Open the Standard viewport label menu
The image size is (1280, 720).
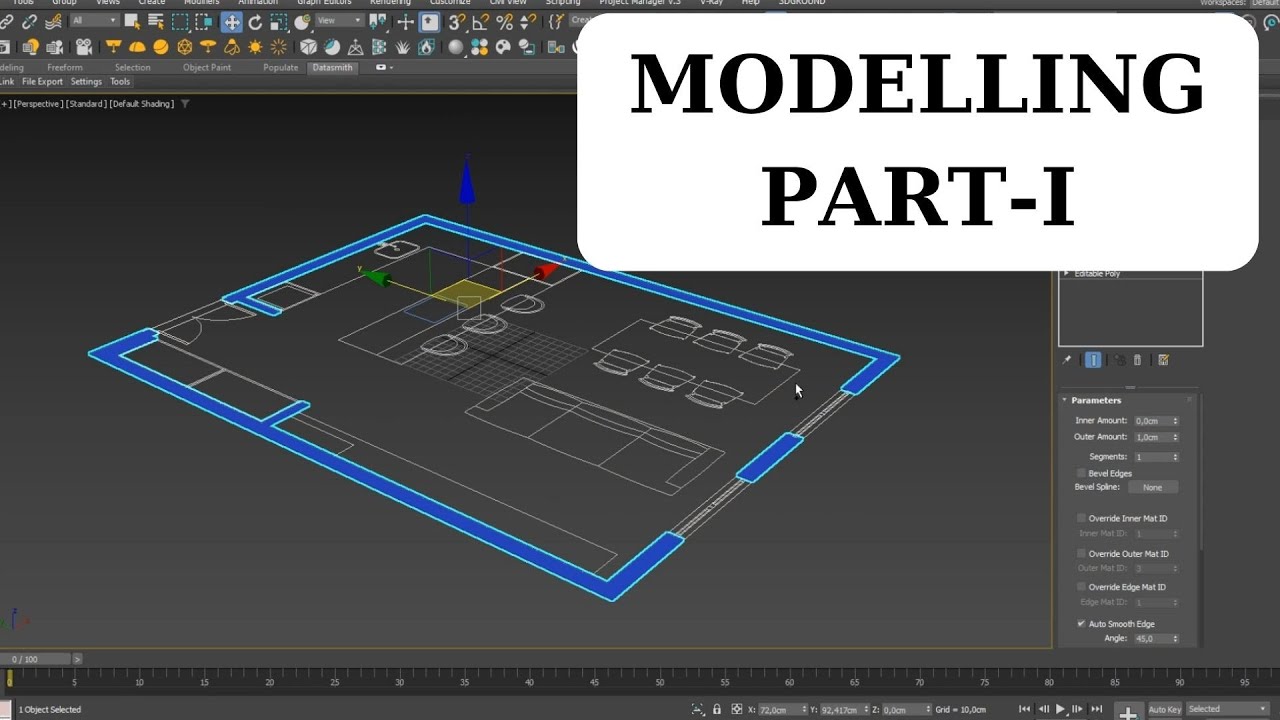point(87,104)
